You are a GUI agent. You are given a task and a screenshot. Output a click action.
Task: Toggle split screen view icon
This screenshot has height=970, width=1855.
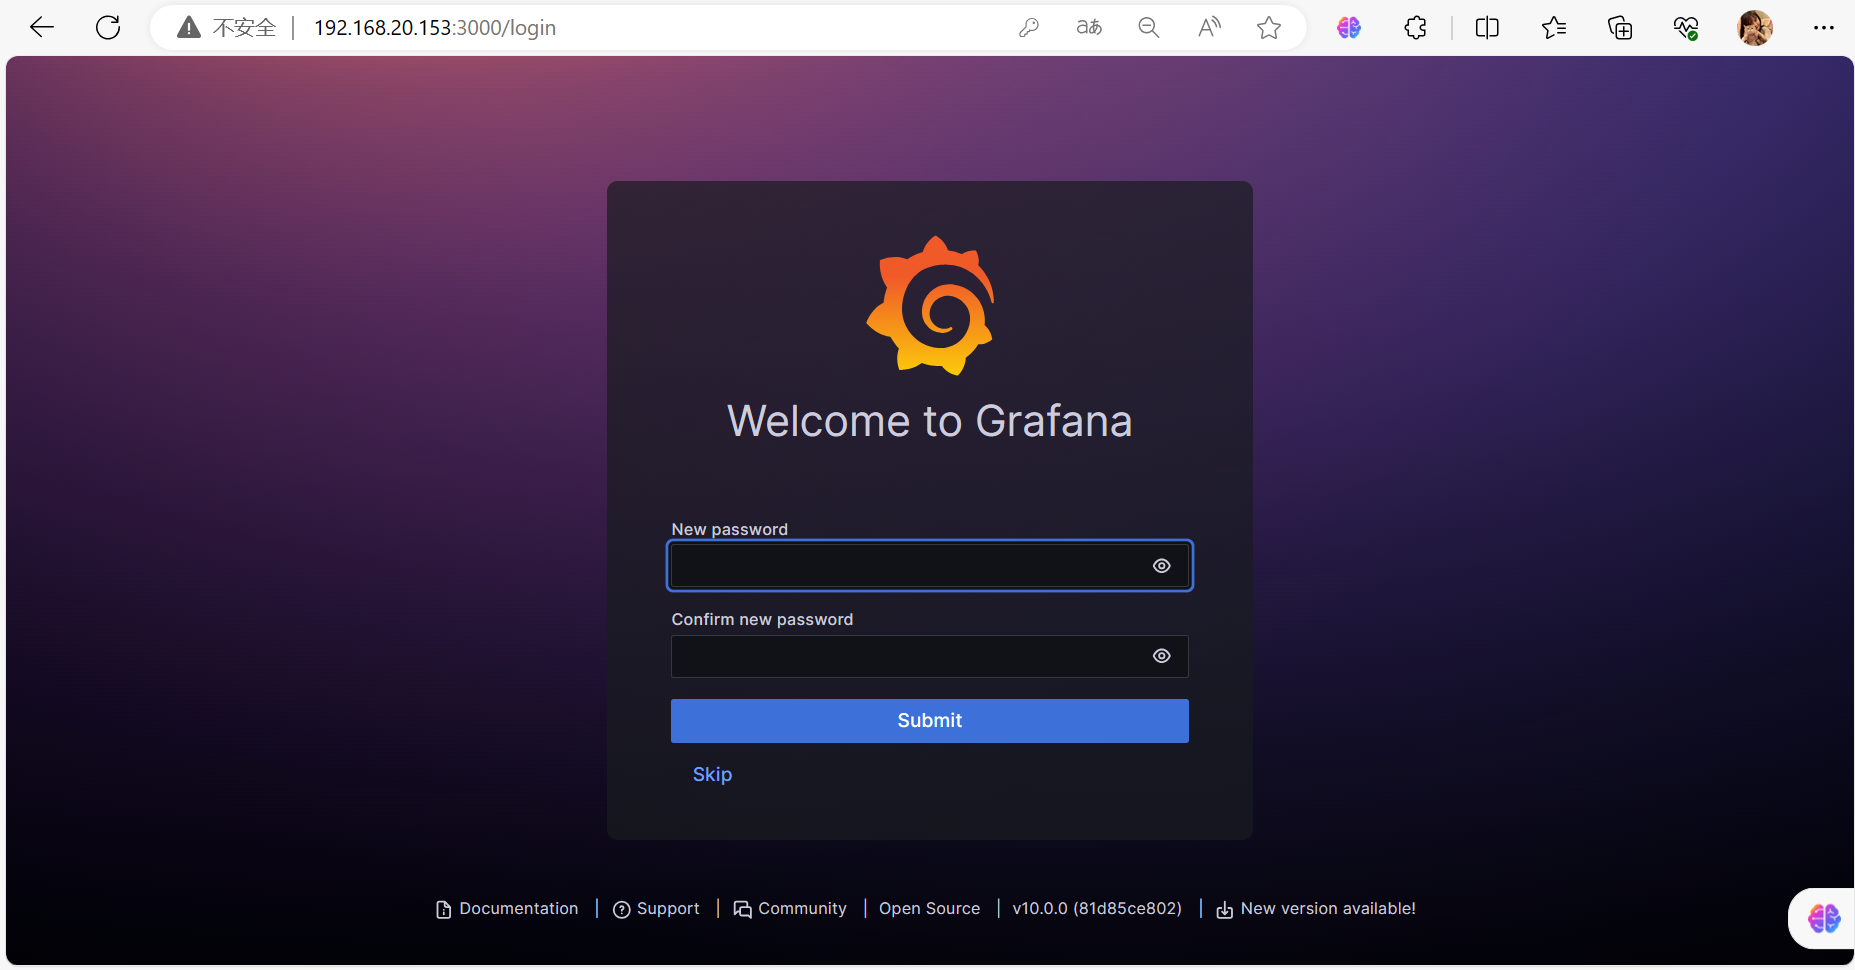(1487, 28)
